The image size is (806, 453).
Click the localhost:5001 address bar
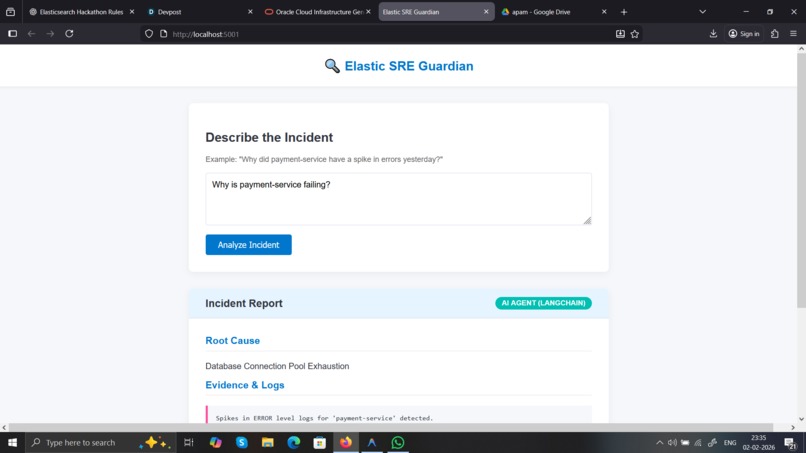391,34
